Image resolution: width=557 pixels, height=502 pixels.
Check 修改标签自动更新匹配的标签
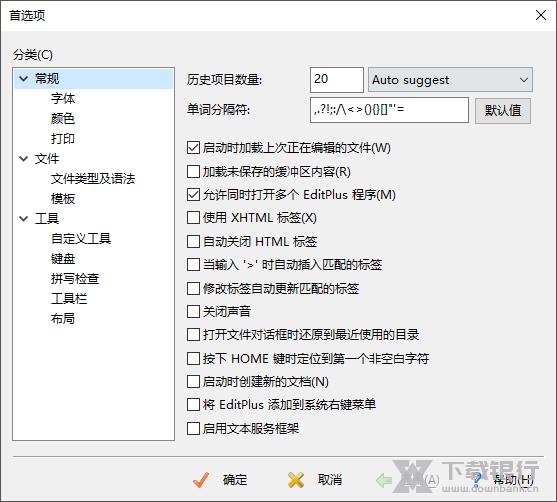193,288
